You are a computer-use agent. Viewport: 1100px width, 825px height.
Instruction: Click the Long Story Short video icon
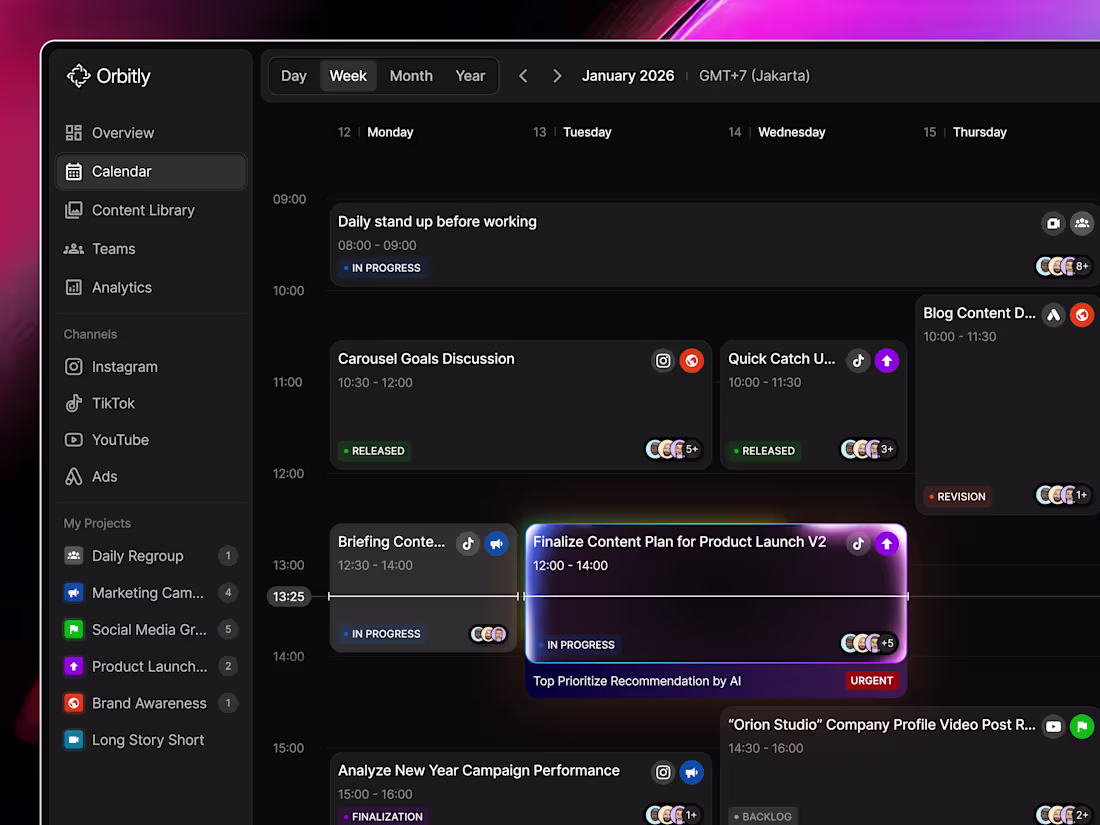pos(74,739)
